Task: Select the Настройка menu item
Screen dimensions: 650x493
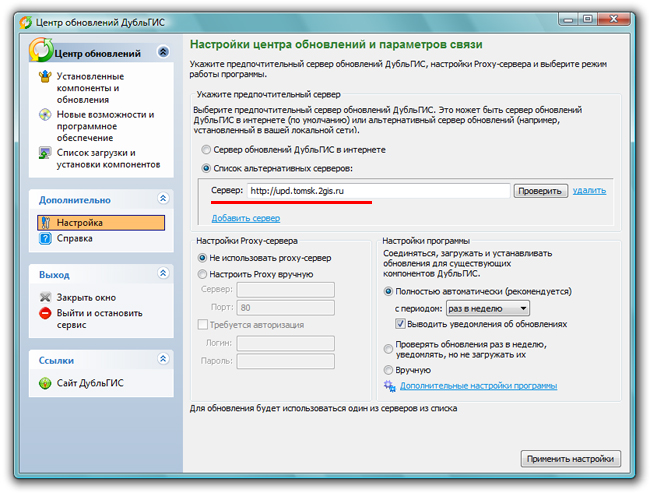Action: click(x=101, y=223)
